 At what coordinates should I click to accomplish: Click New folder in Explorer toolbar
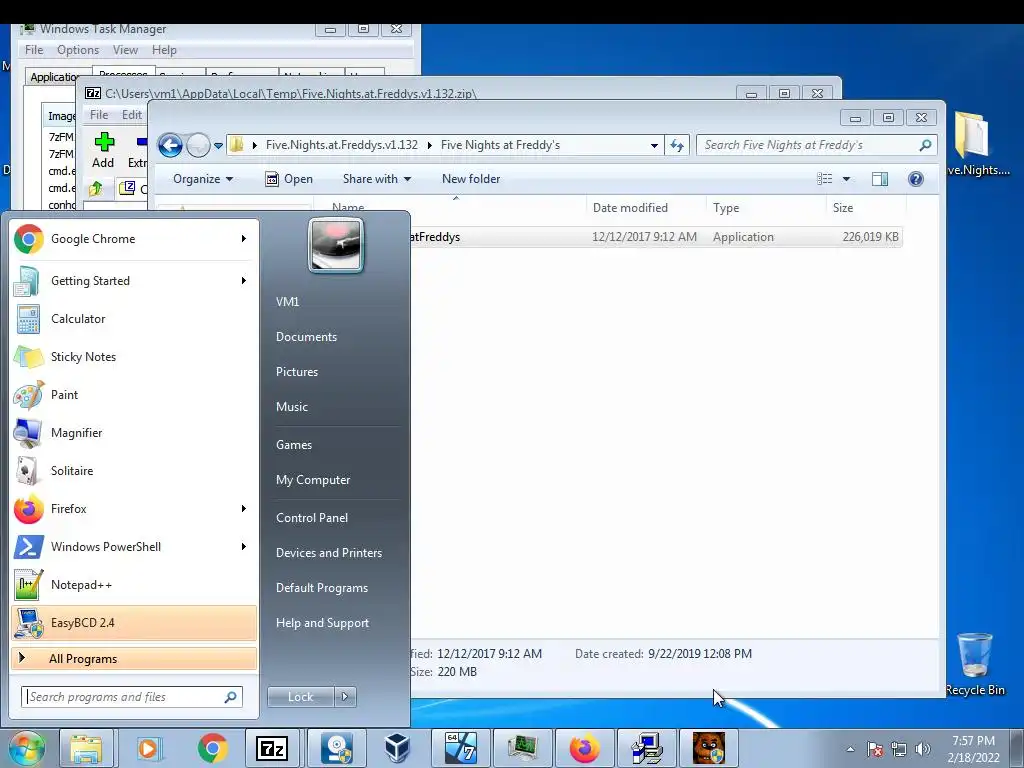tap(471, 179)
